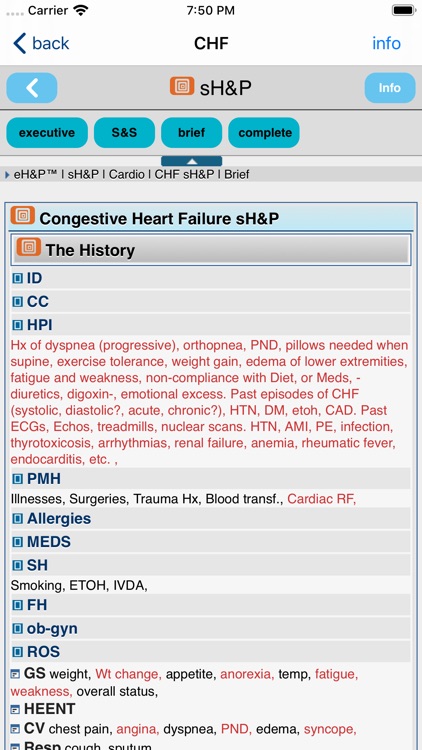Click the orange sH&P title icon
Viewport: 422px width, 750px height.
(182, 86)
